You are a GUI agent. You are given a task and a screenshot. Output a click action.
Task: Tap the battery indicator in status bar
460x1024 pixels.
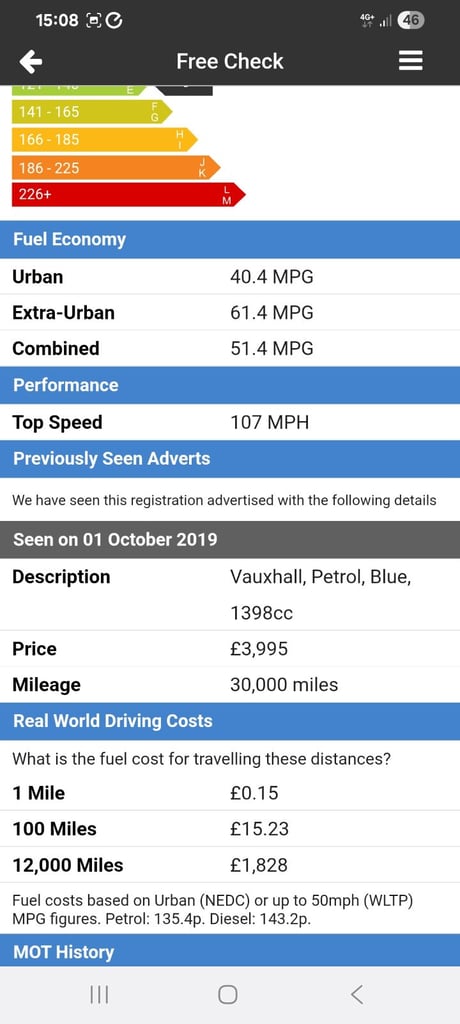(x=412, y=20)
